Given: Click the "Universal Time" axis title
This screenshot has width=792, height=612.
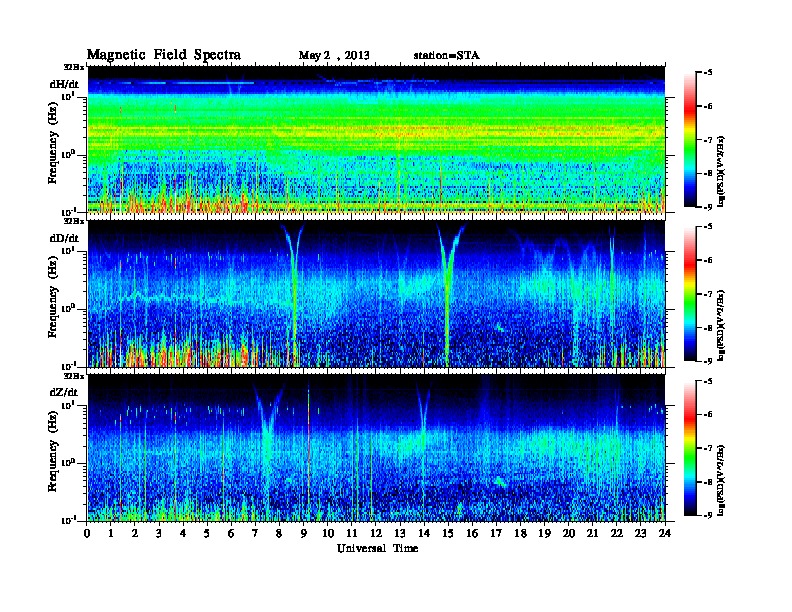Looking at the screenshot, I should click(377, 548).
